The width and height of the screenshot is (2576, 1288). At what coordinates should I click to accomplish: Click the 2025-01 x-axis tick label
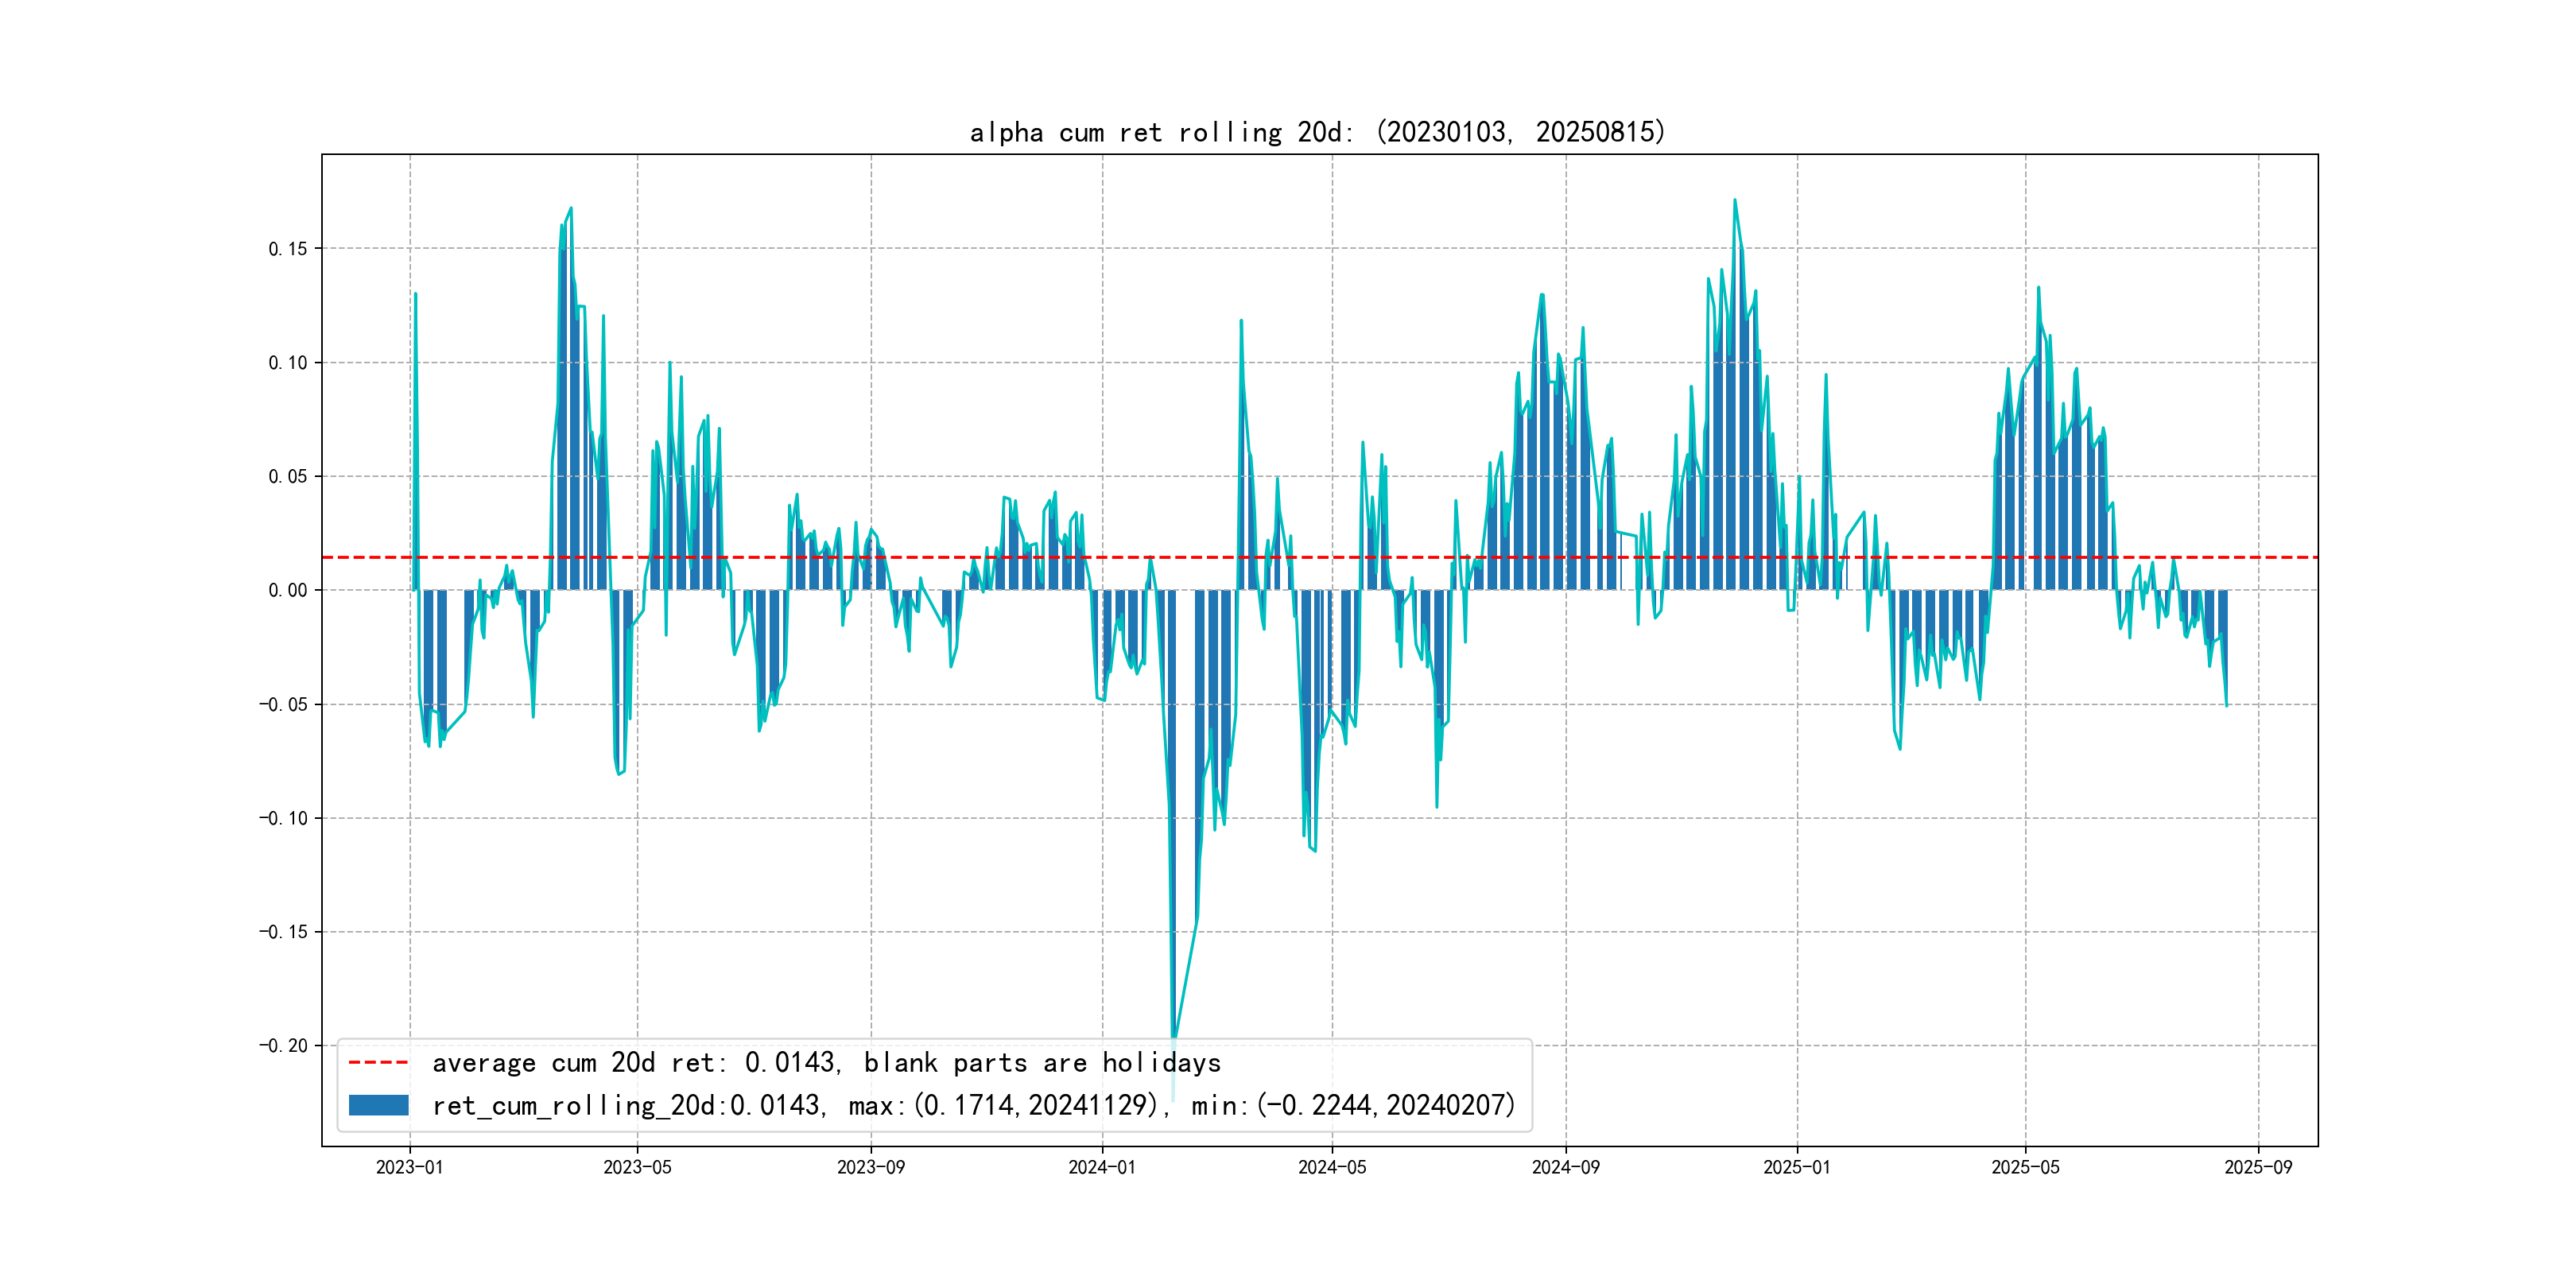pos(1796,1167)
